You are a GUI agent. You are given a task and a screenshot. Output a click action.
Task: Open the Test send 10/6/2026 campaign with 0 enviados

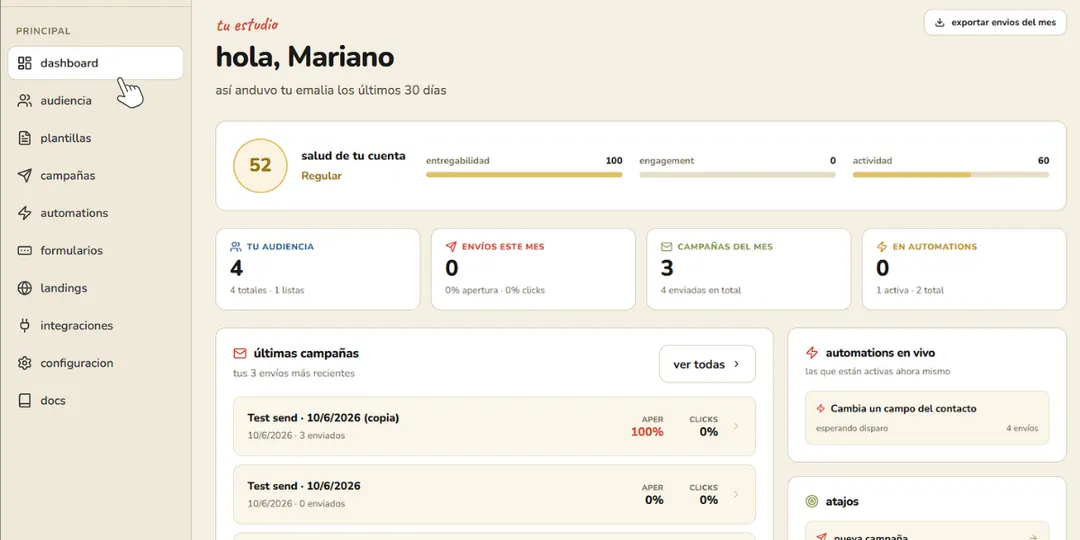[x=495, y=495]
